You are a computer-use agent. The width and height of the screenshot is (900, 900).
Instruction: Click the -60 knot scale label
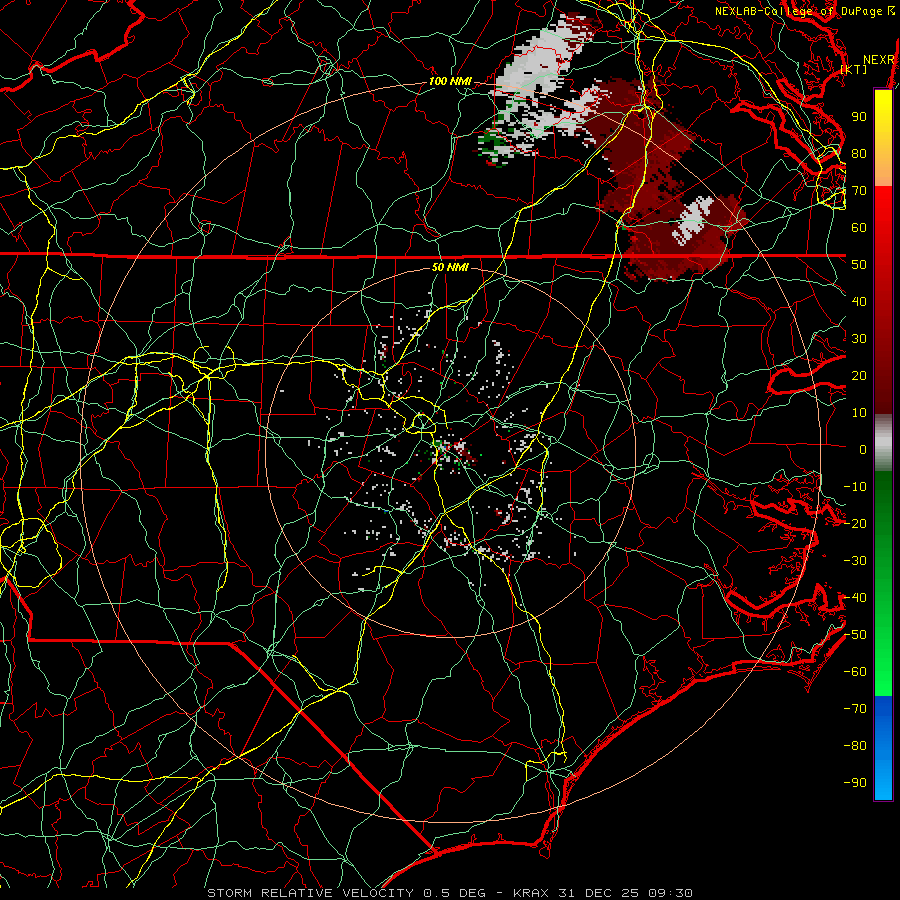[855, 672]
